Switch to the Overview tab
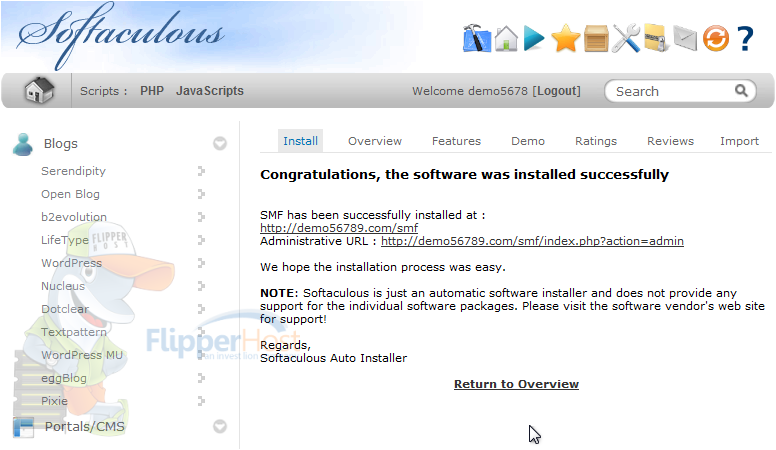This screenshot has width=776, height=450. [x=375, y=141]
